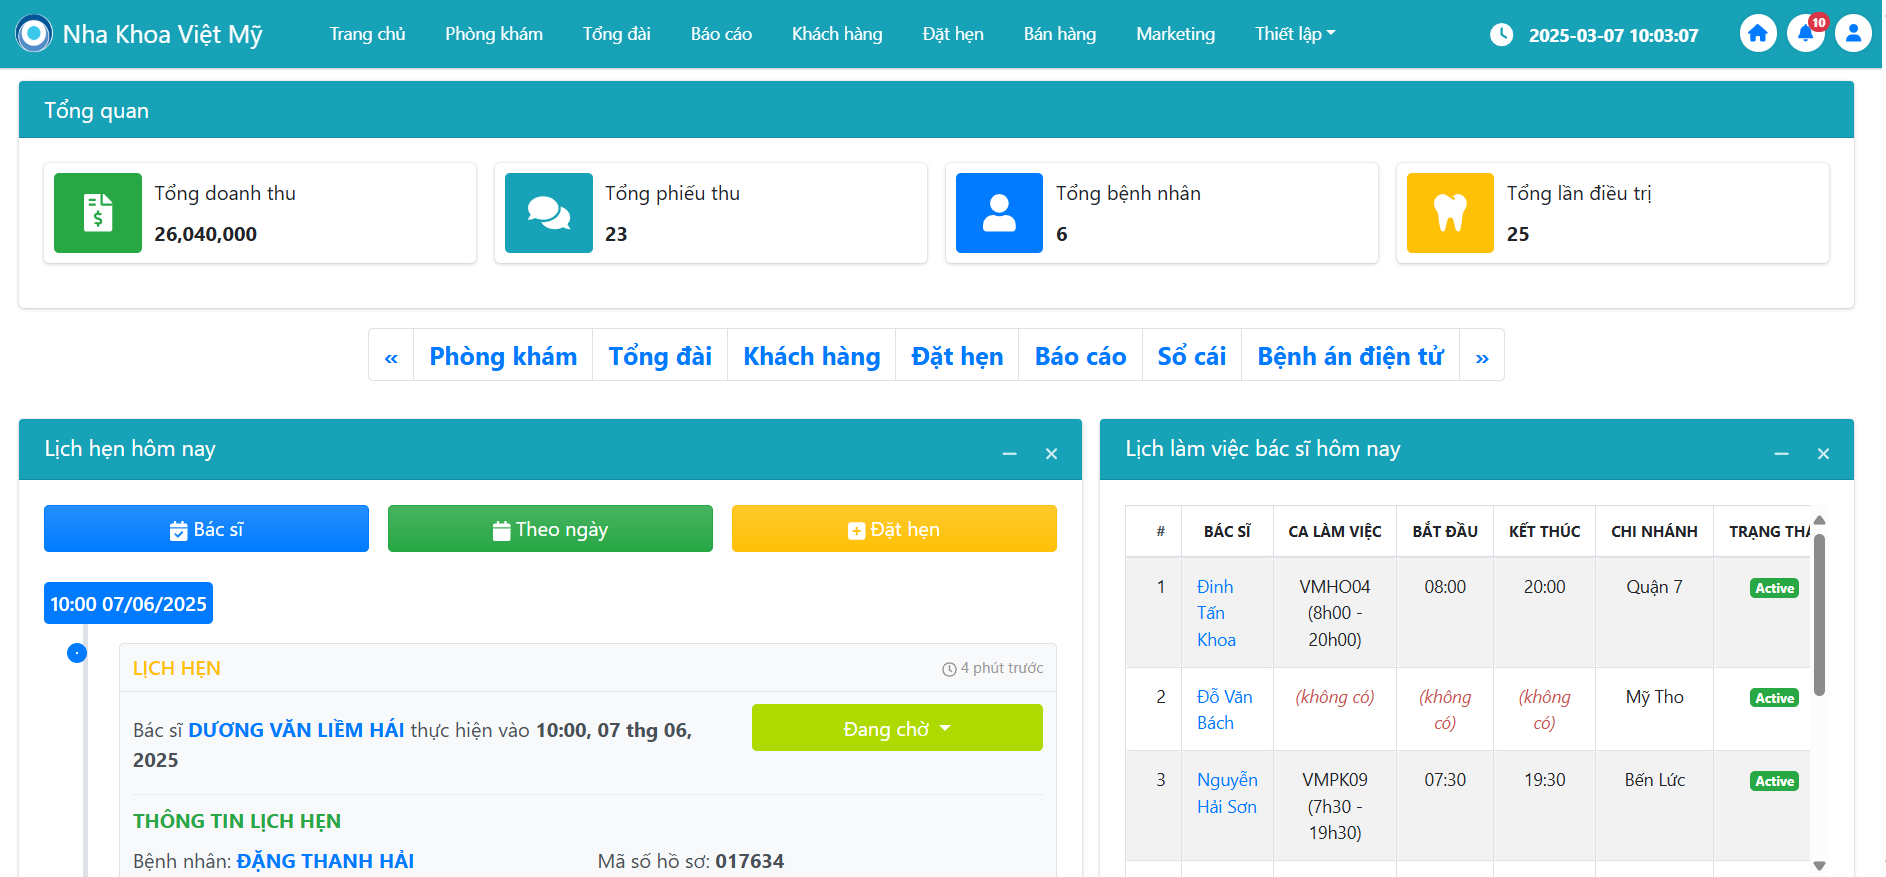The width and height of the screenshot is (1886, 877).
Task: Click the green revenue invoice icon
Action: [x=98, y=213]
